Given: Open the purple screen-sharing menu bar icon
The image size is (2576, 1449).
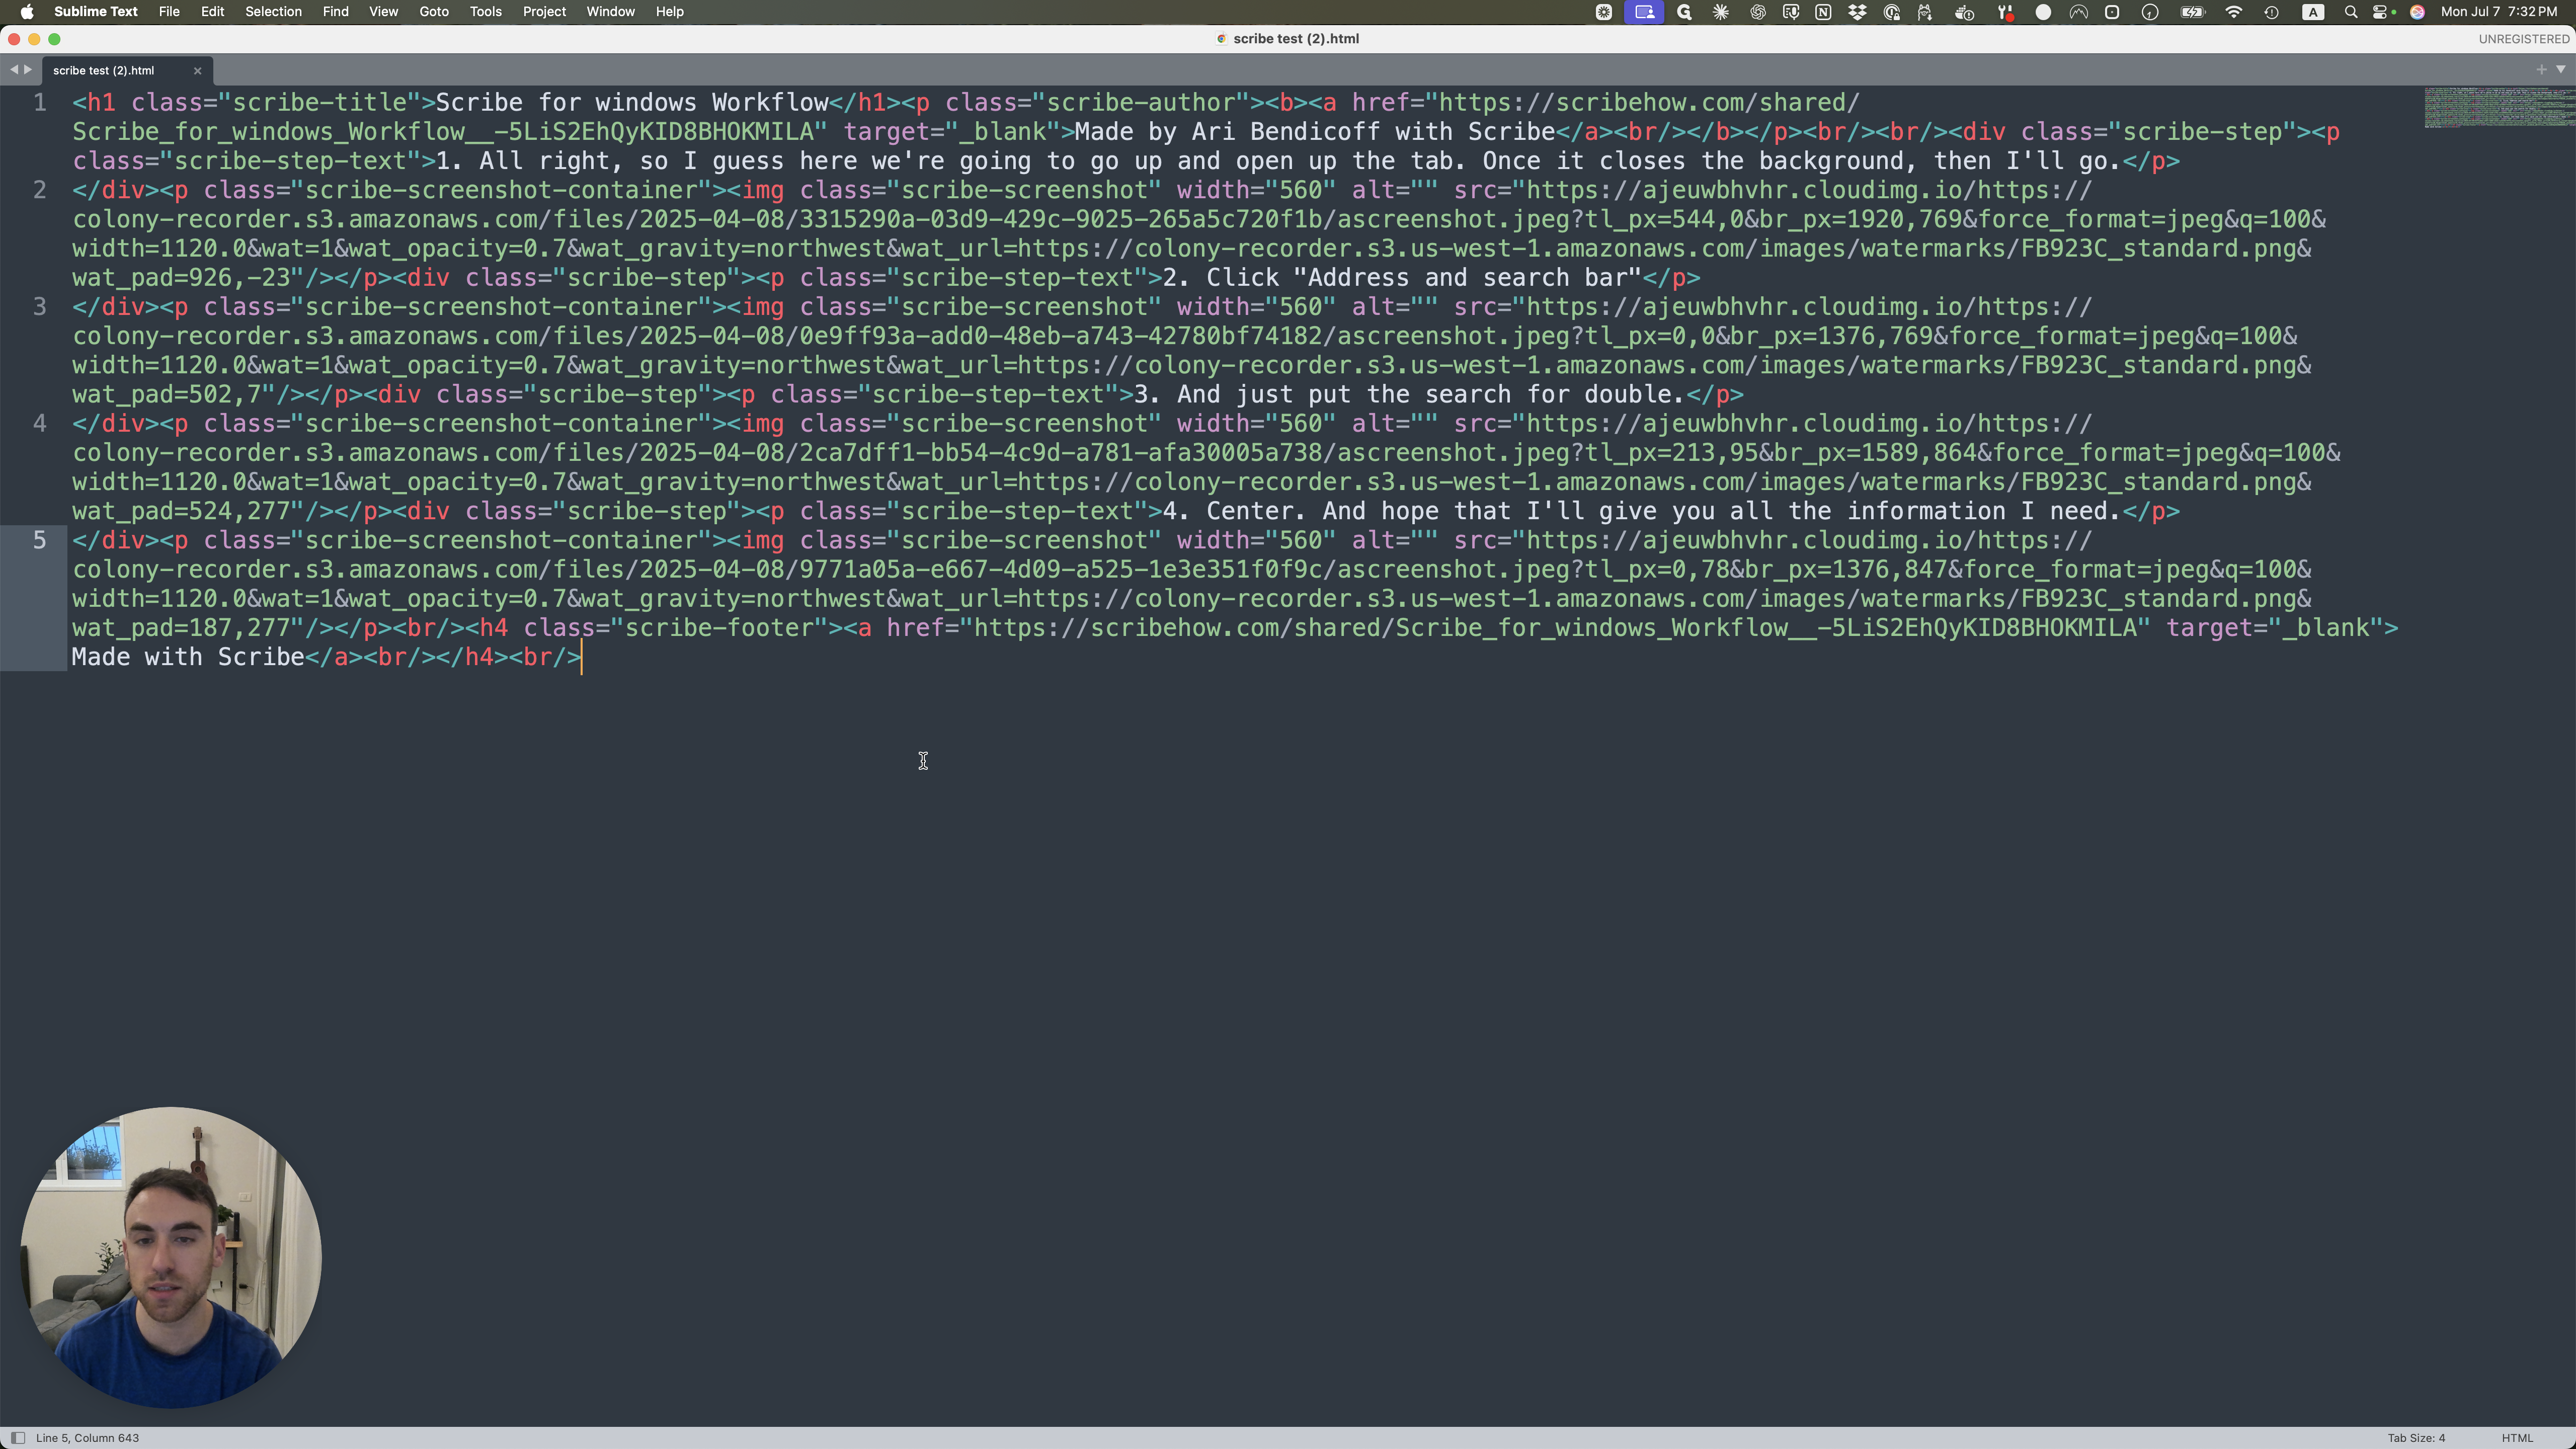Looking at the screenshot, I should tap(1644, 12).
